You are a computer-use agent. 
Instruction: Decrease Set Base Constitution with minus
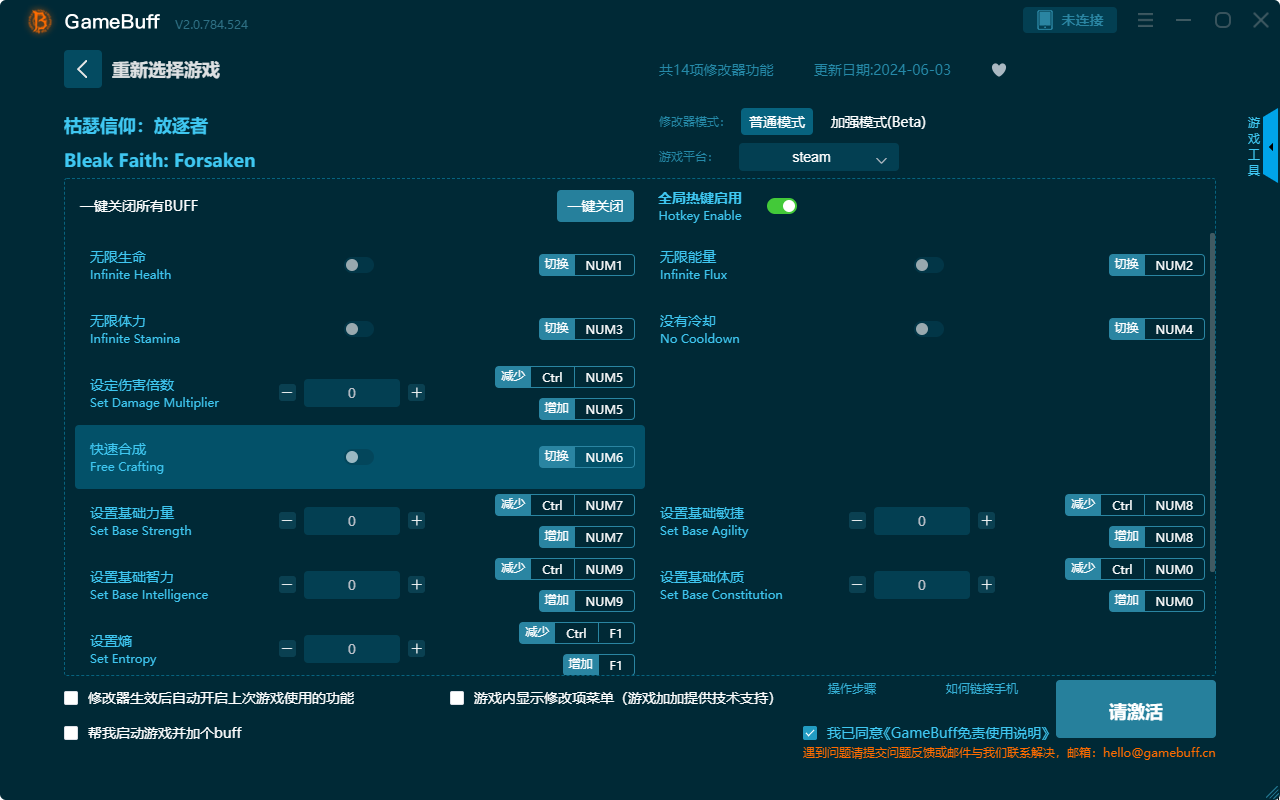click(x=857, y=585)
